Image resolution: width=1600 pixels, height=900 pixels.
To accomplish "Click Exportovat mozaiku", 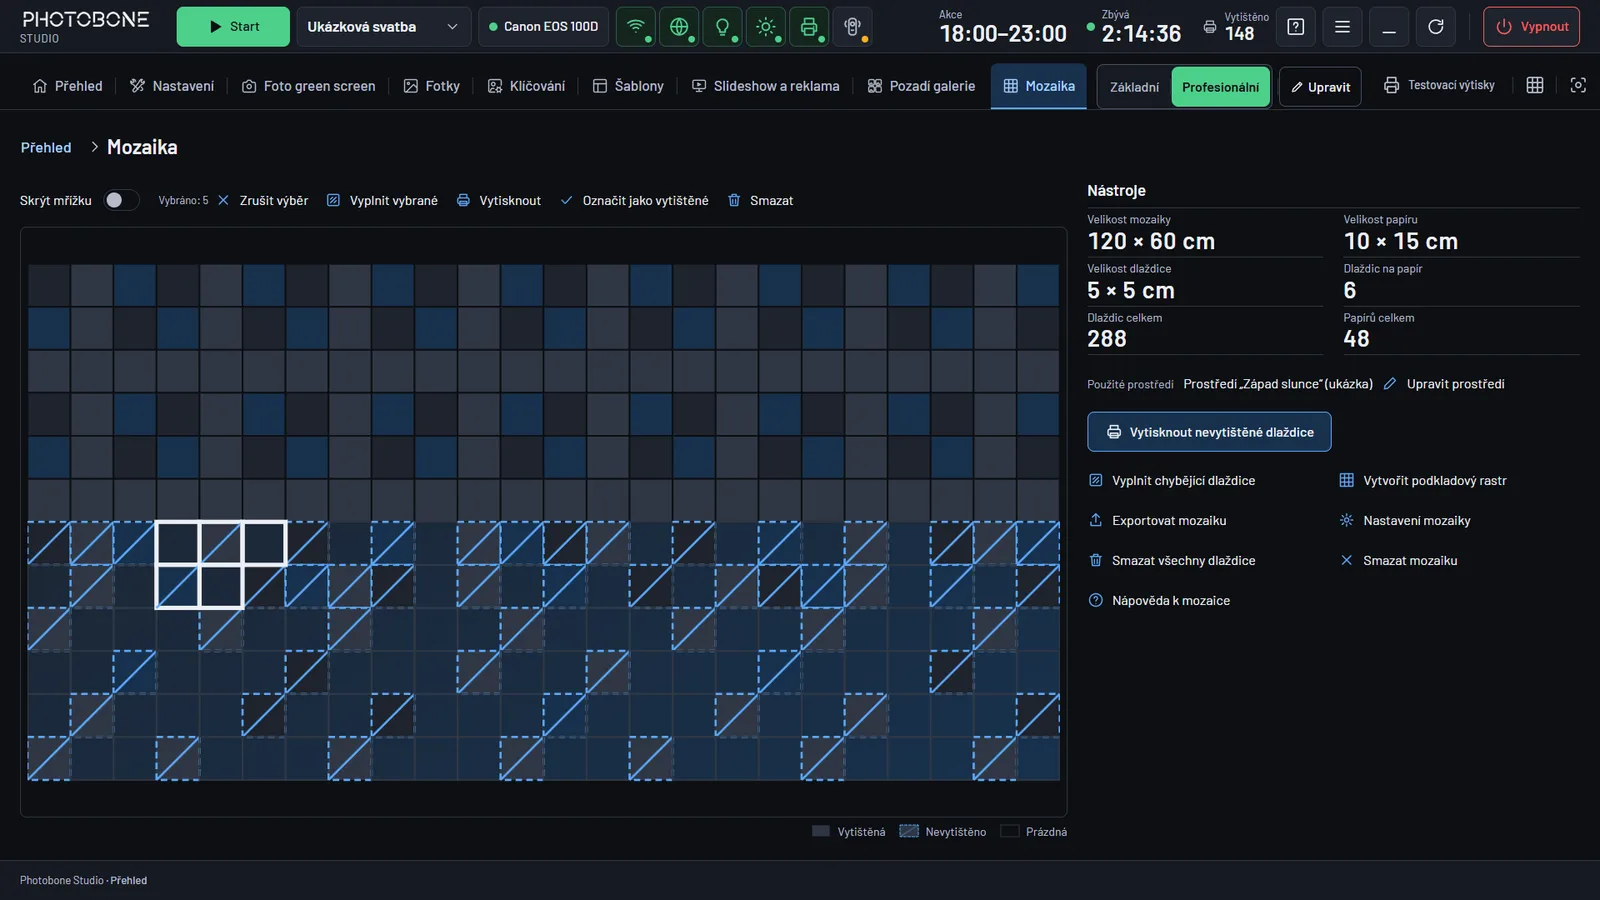I will [1157, 521].
